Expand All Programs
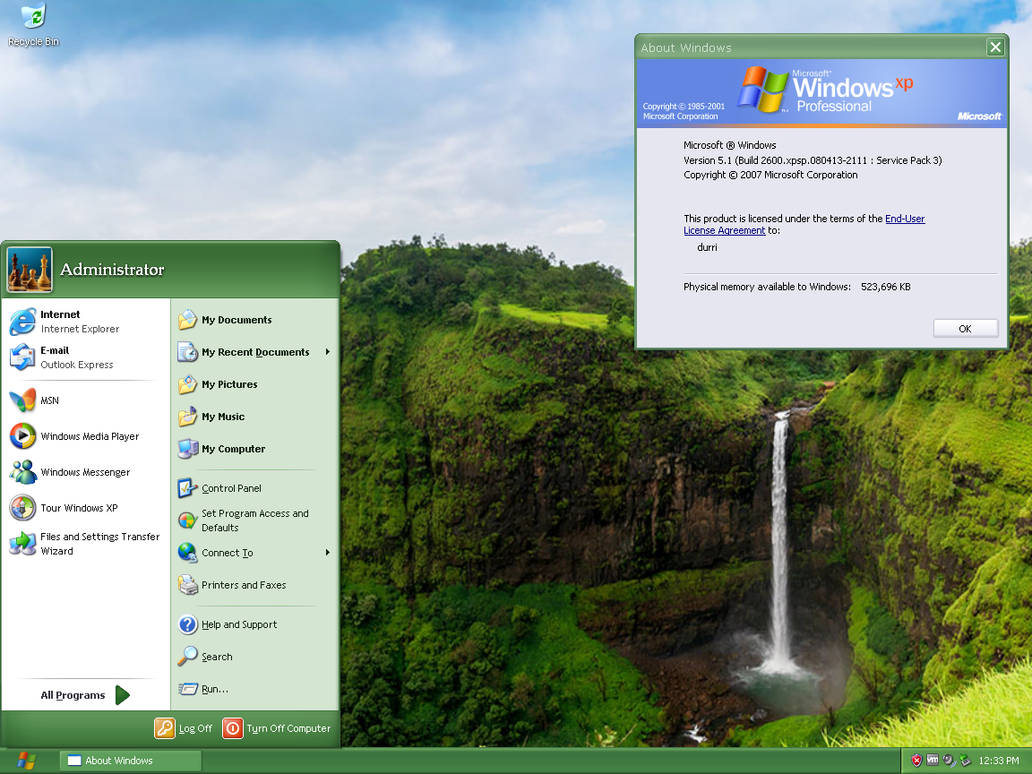Image resolution: width=1032 pixels, height=774 pixels. click(72, 694)
